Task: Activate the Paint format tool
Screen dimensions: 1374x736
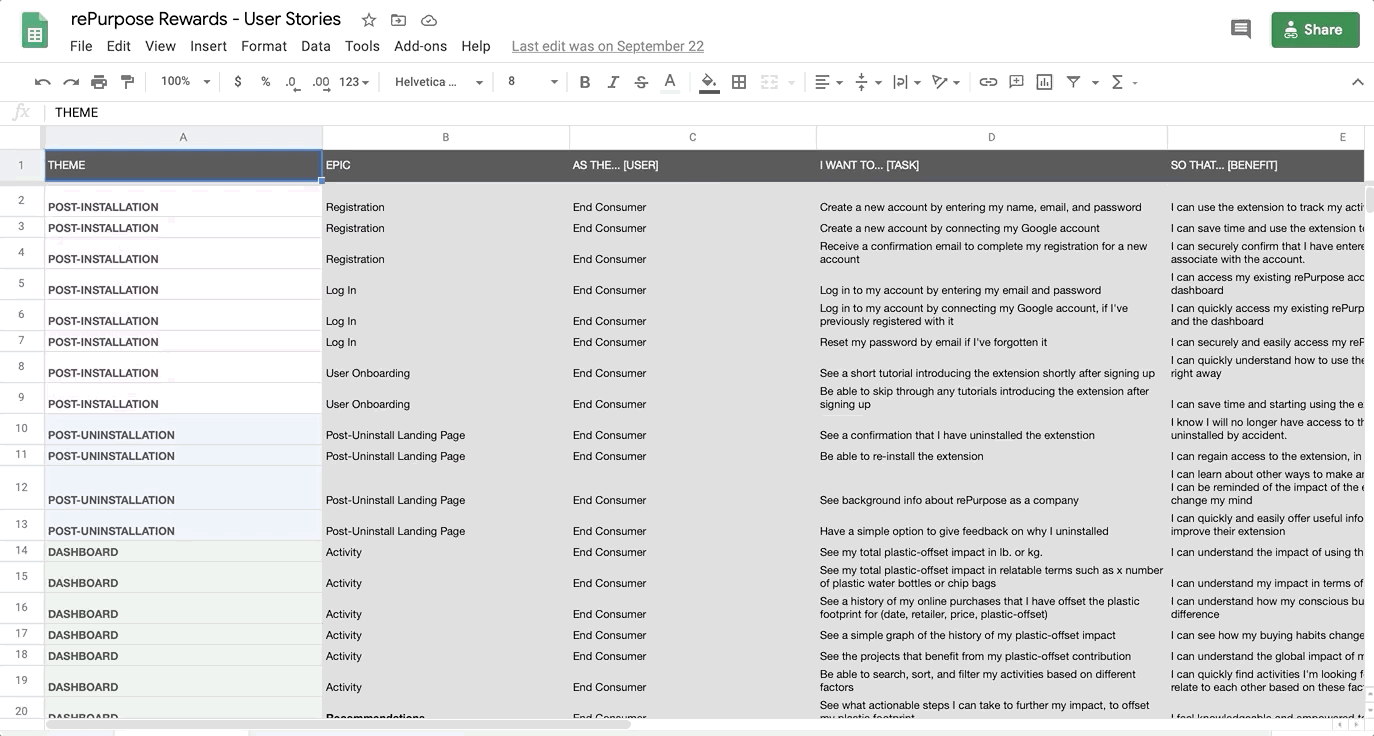Action: tap(127, 82)
